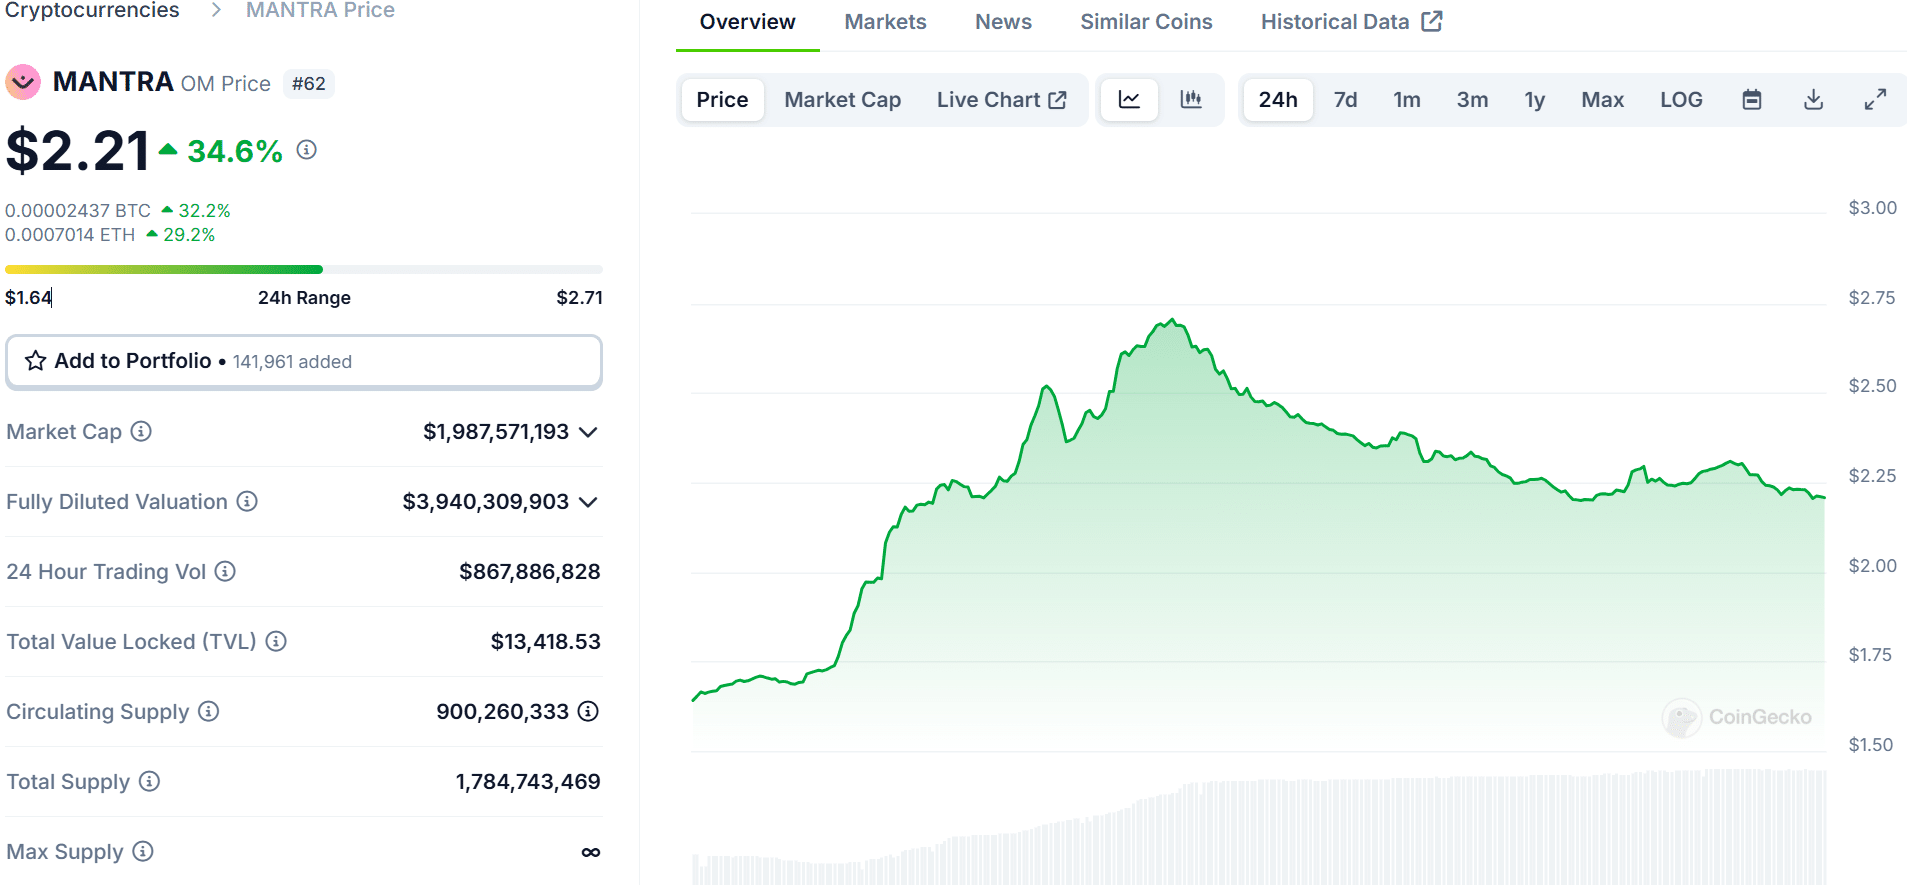The width and height of the screenshot is (1907, 885).
Task: Open Live Chart external link
Action: pyautogui.click(x=1002, y=100)
